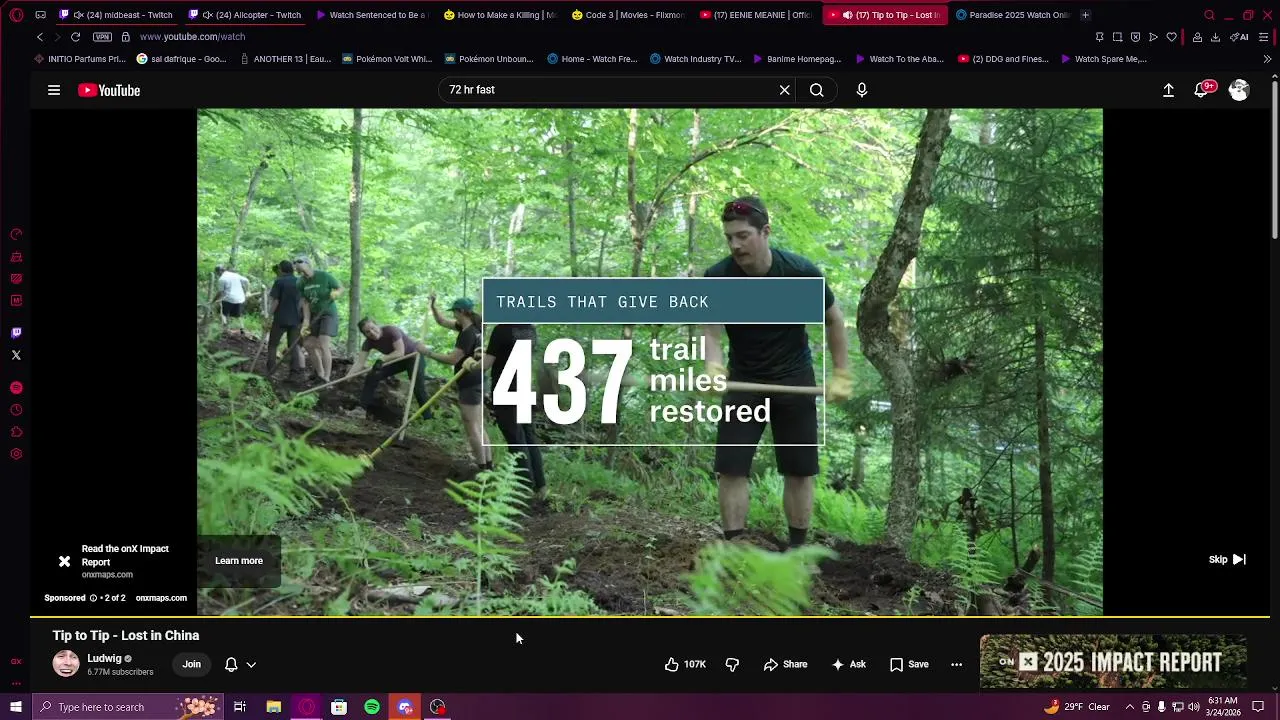
Task: Expand notification preferences bell dropdown
Action: [240, 664]
